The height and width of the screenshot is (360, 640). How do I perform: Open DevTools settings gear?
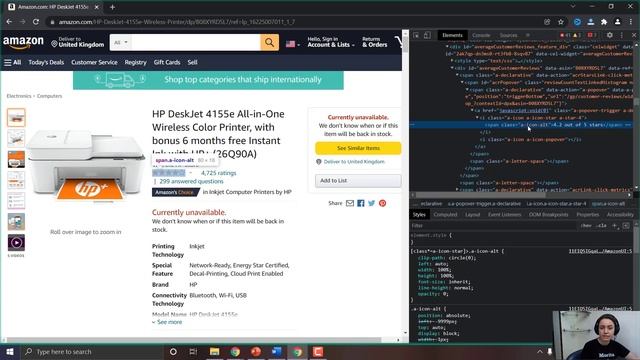tap(609, 36)
